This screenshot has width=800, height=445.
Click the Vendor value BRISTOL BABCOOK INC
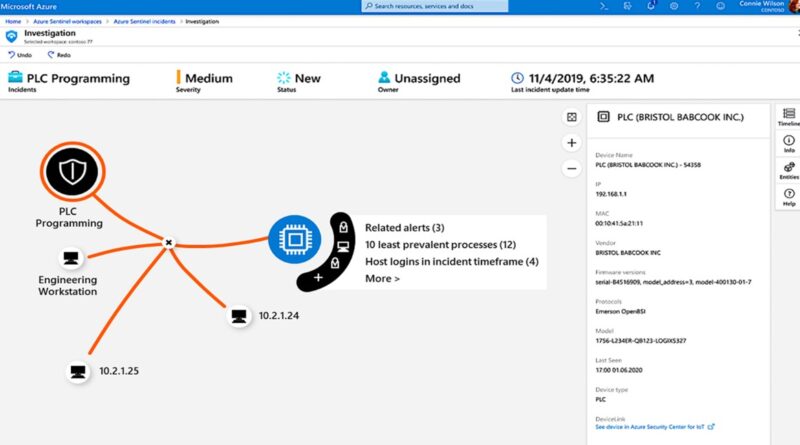coord(628,253)
